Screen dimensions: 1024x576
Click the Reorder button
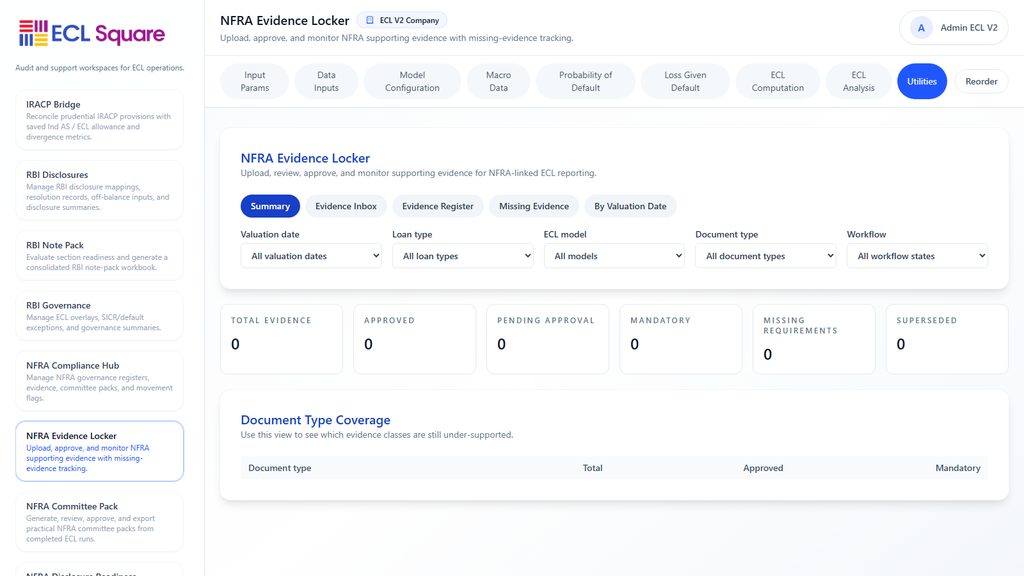(981, 82)
